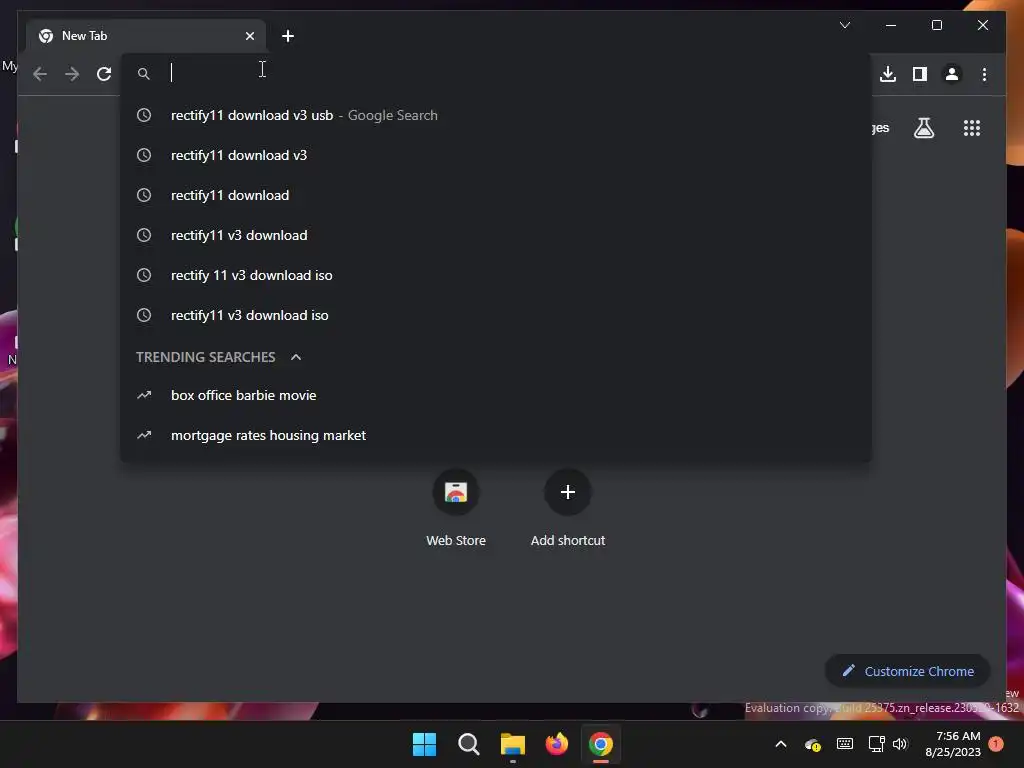Open the volume speaker tray icon
The image size is (1024, 768).
point(900,744)
